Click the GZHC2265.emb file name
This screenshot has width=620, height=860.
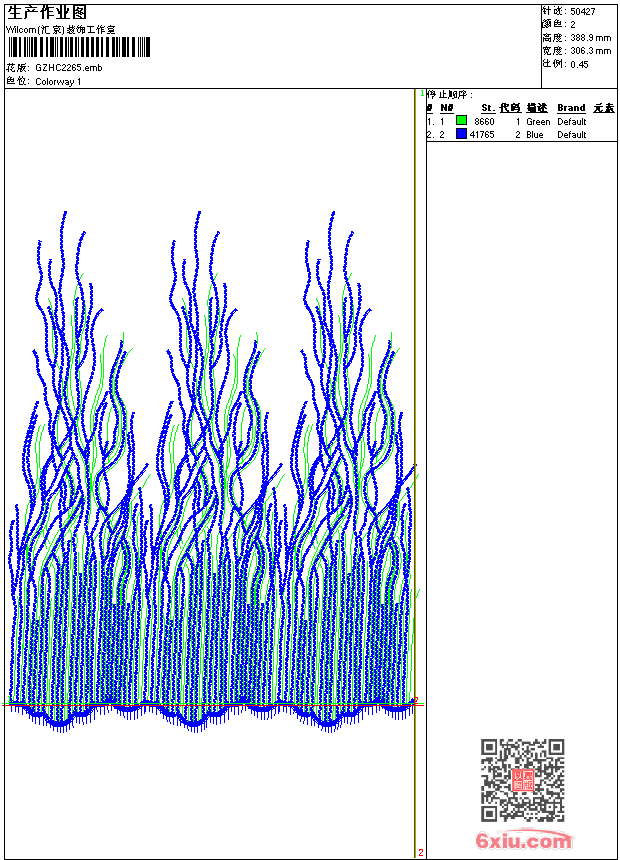[x=69, y=68]
